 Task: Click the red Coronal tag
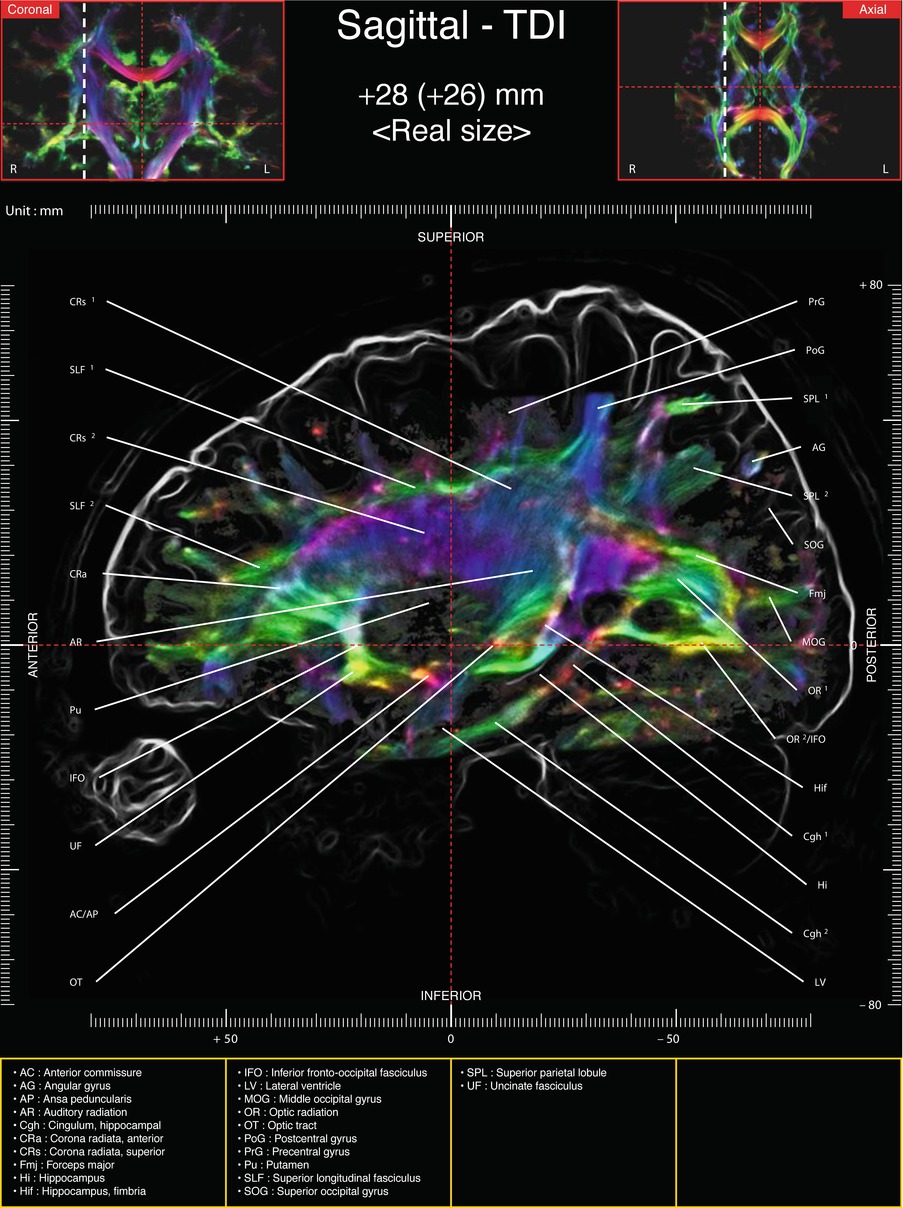coord(27,10)
